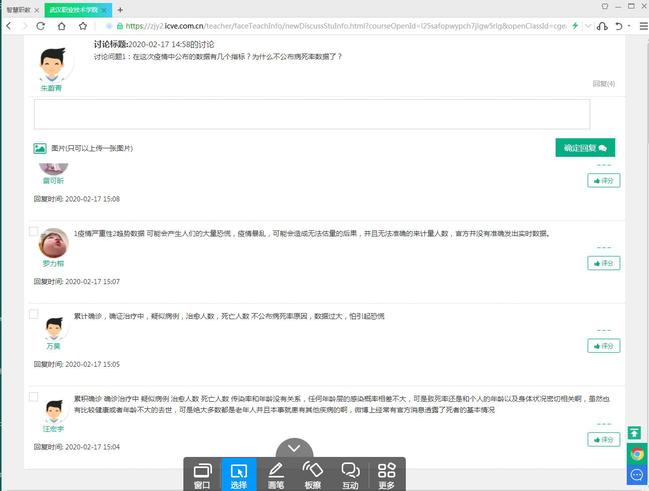Tick the checkbox beside 罗力榕's reply

click(34, 232)
